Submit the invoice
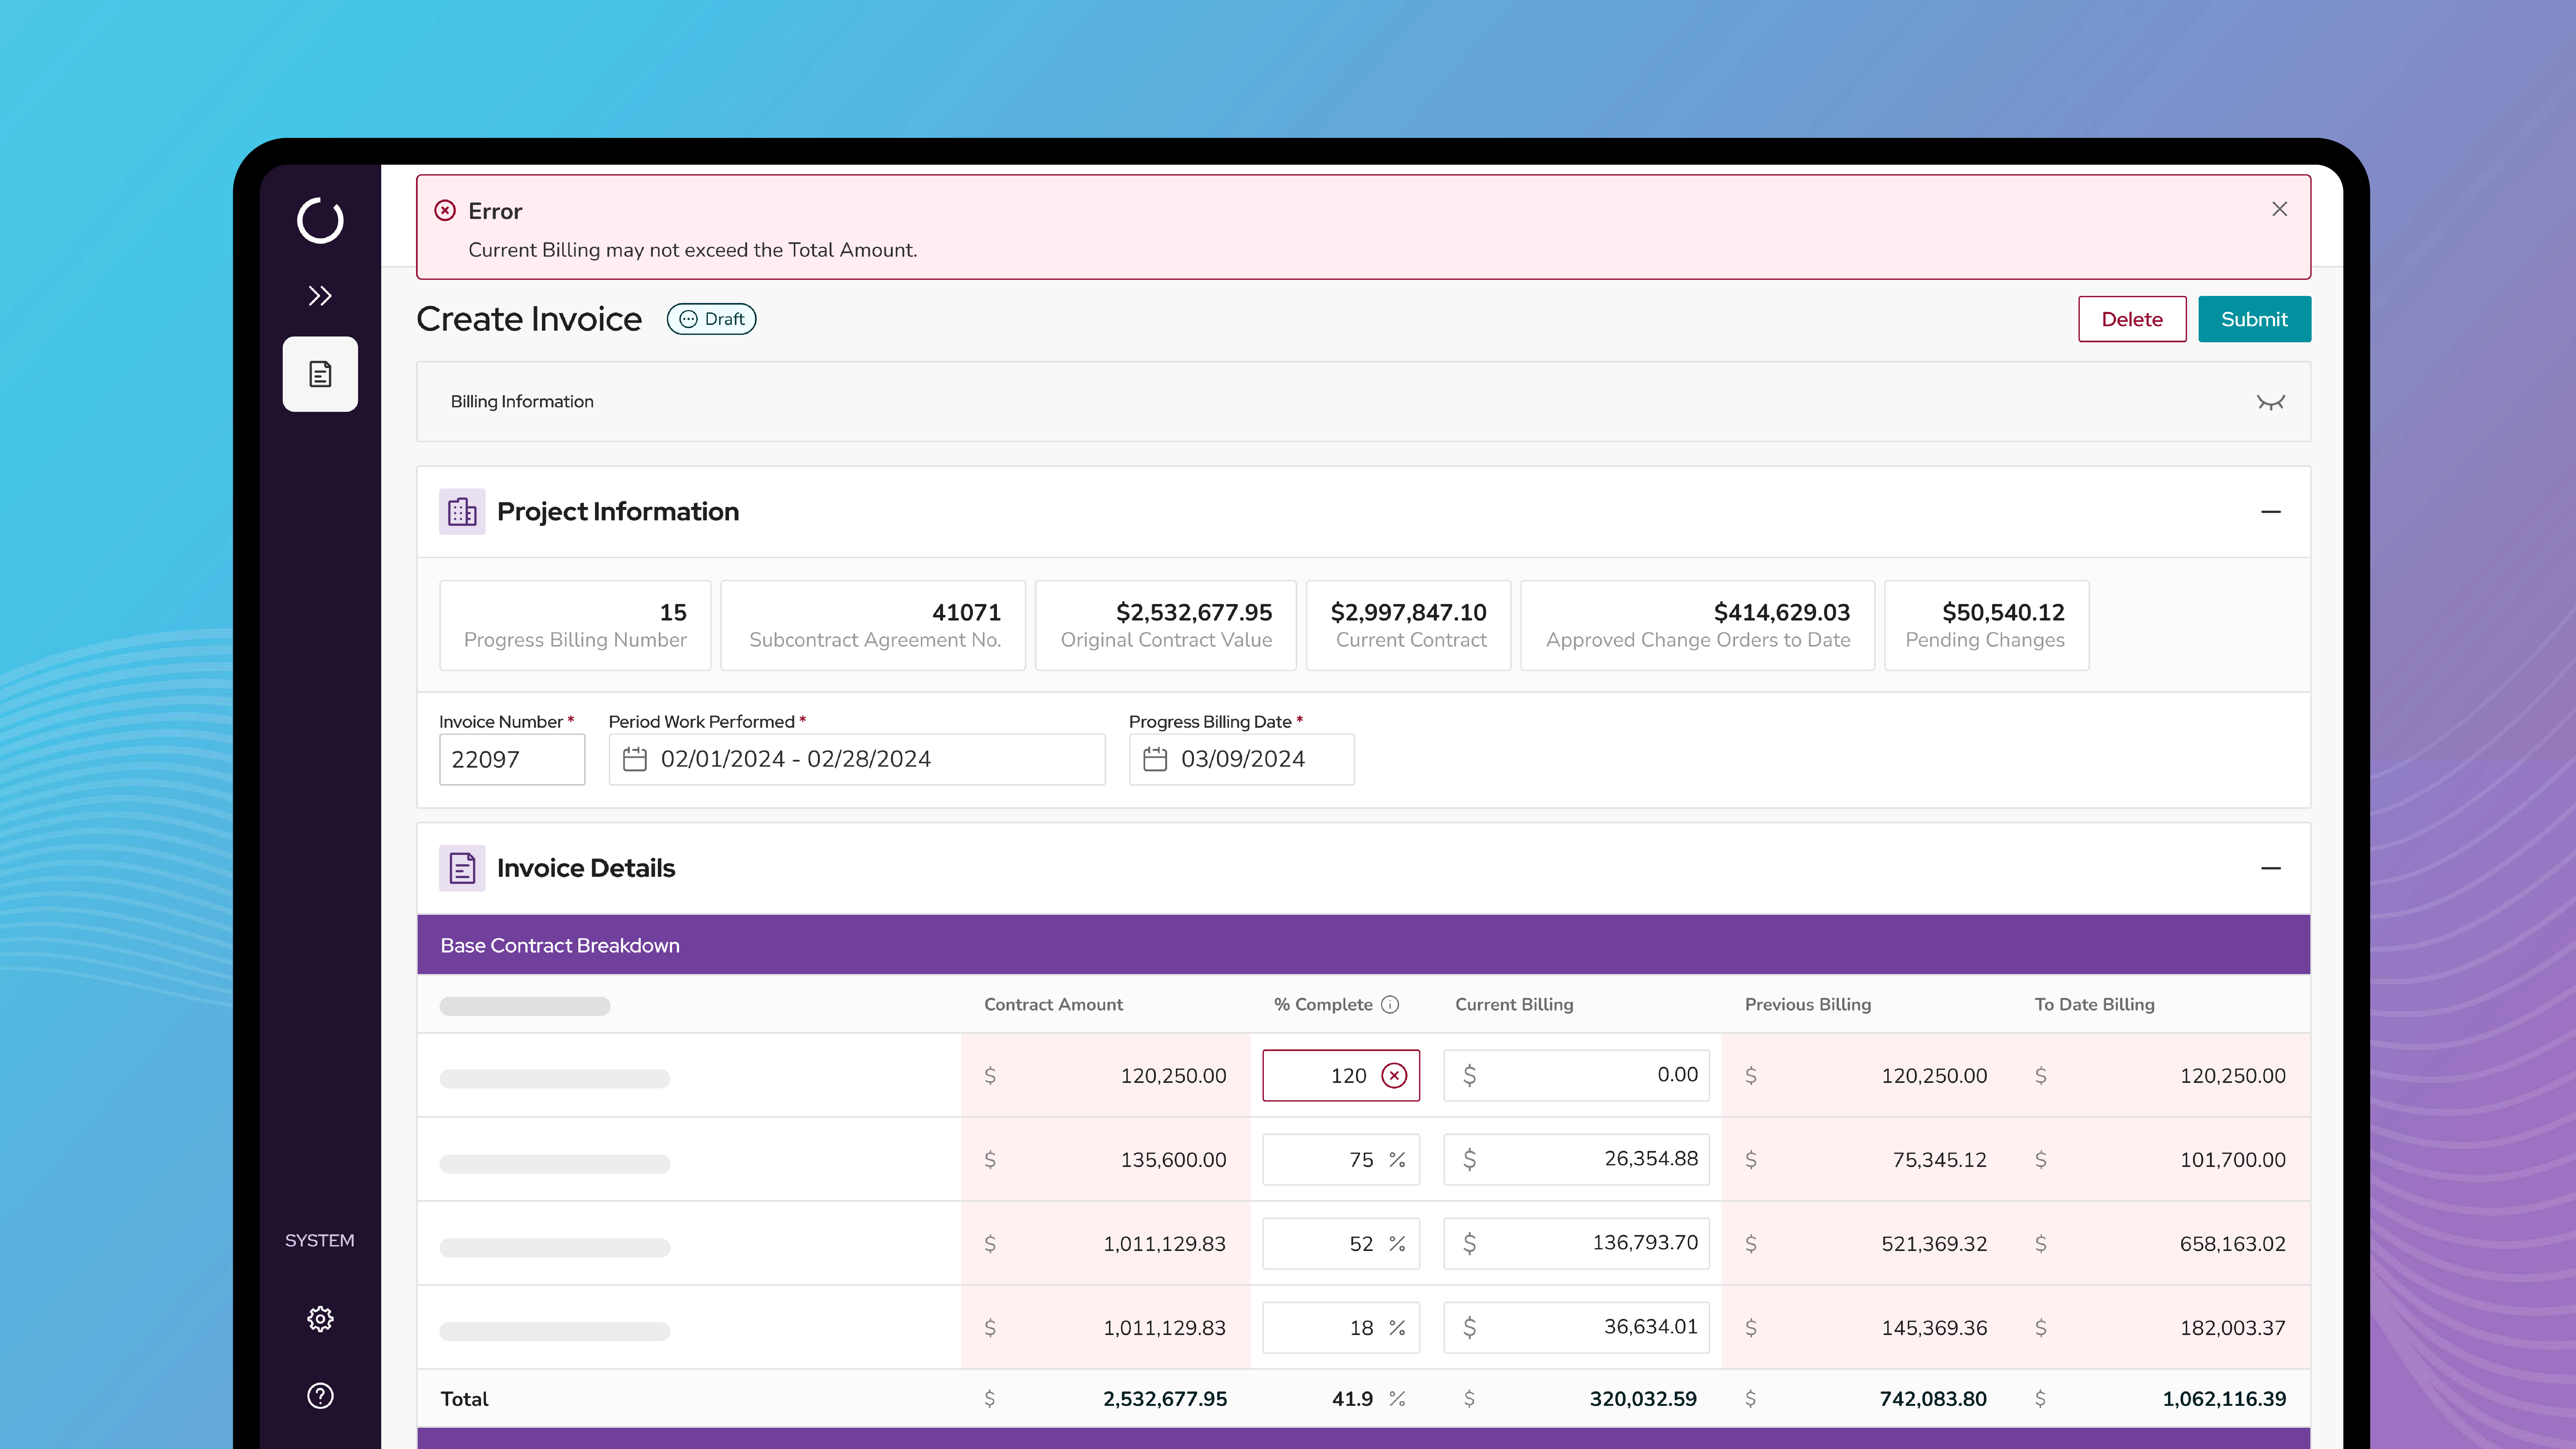 pyautogui.click(x=2254, y=319)
